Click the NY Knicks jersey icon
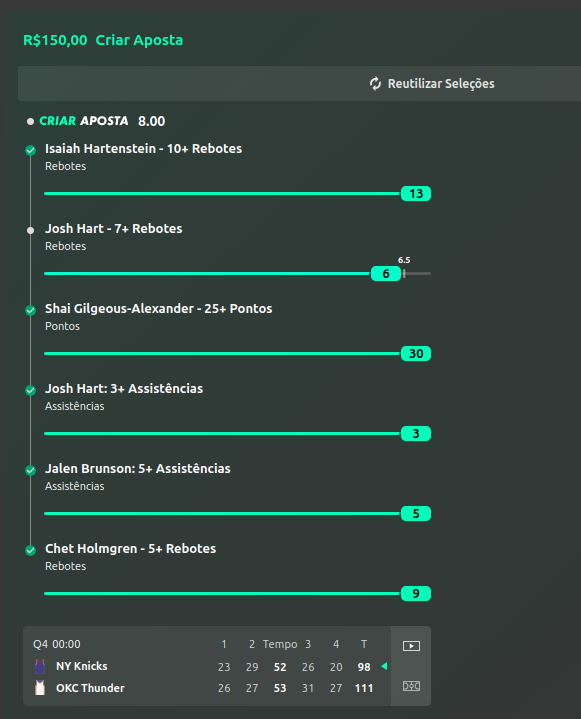Image resolution: width=581 pixels, height=719 pixels. pyautogui.click(x=40, y=666)
